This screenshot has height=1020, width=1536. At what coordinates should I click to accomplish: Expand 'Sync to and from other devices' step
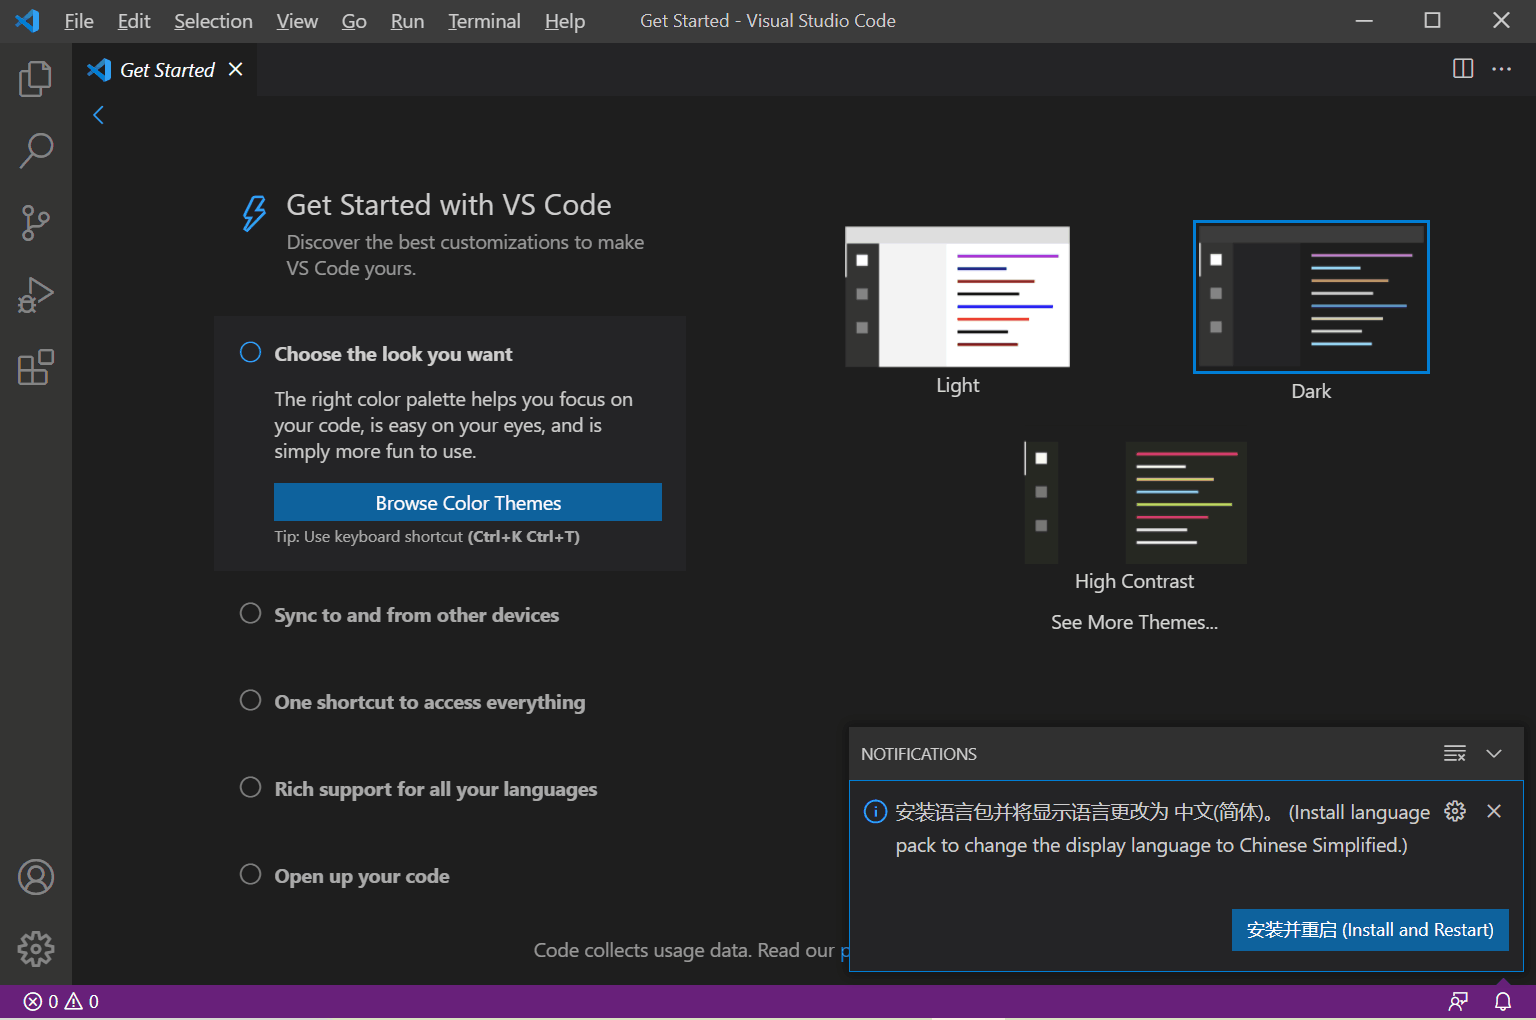tap(416, 615)
